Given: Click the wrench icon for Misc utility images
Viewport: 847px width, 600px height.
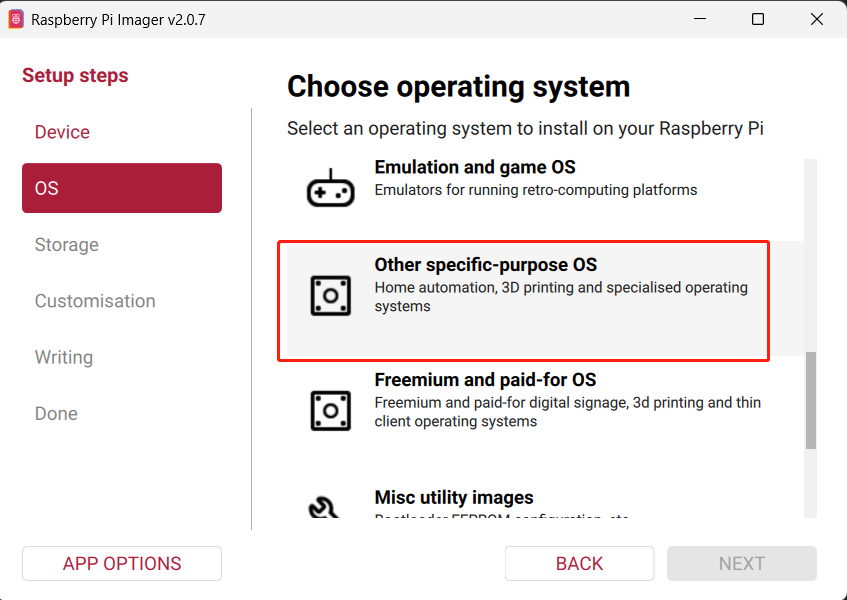Looking at the screenshot, I should click(324, 508).
